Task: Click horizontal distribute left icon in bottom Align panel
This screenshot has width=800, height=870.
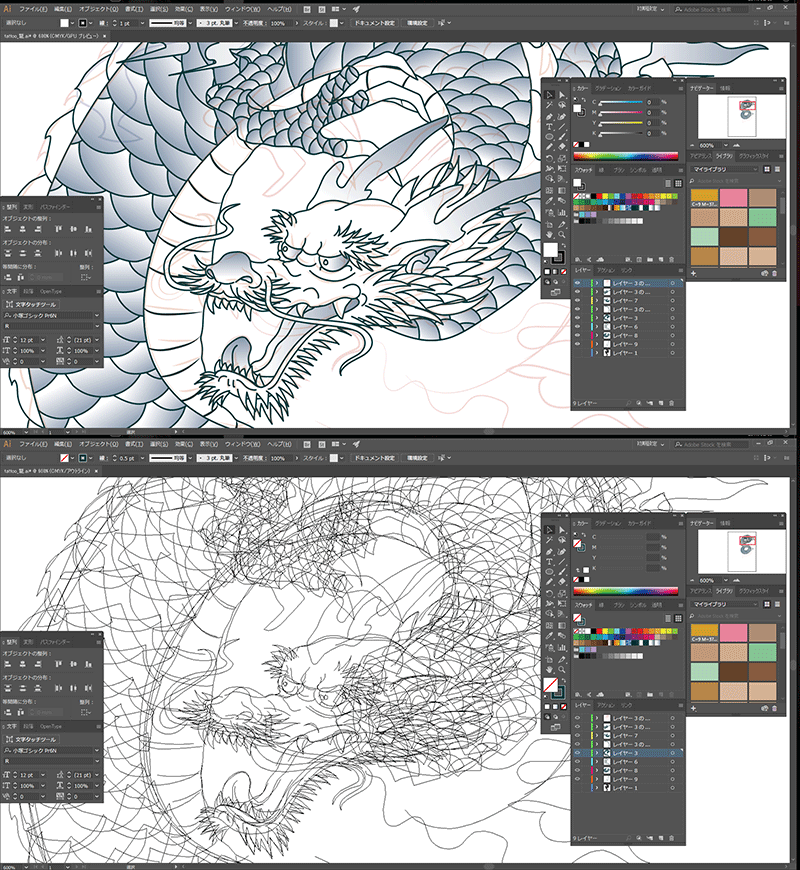Action: click(58, 688)
